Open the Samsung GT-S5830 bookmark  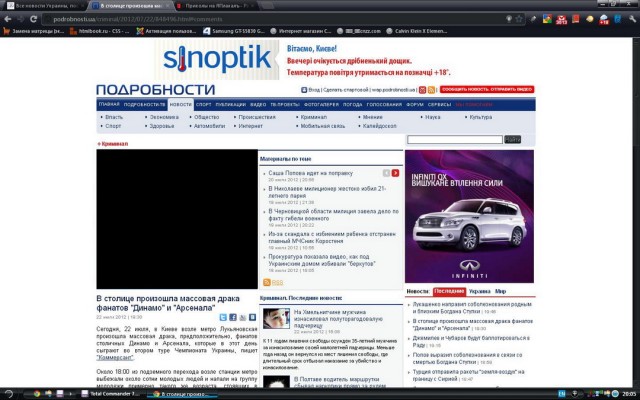(x=234, y=31)
